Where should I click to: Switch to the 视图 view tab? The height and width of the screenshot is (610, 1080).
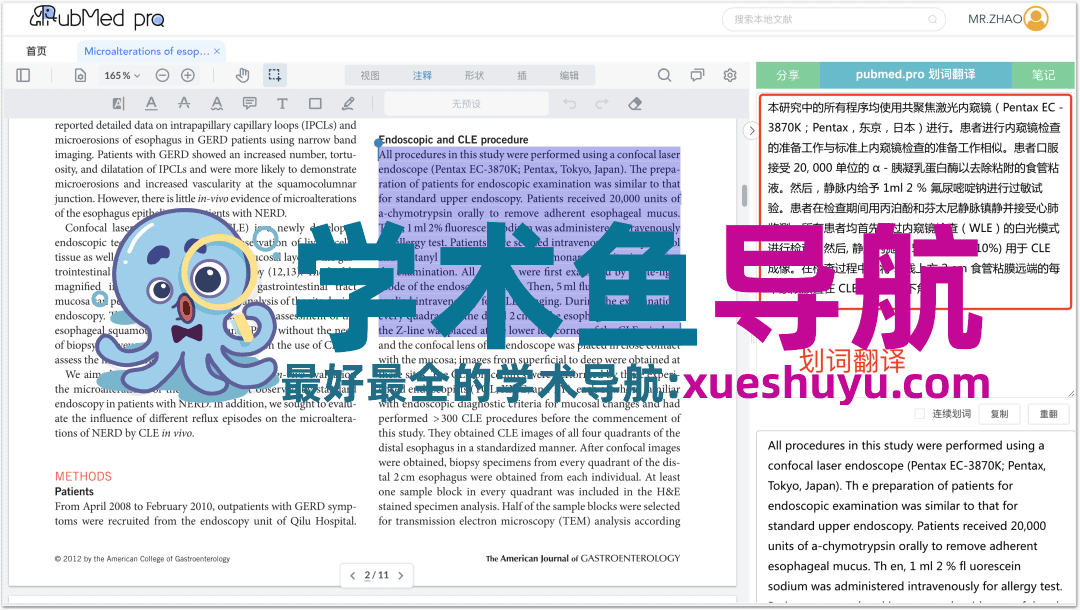(x=371, y=75)
